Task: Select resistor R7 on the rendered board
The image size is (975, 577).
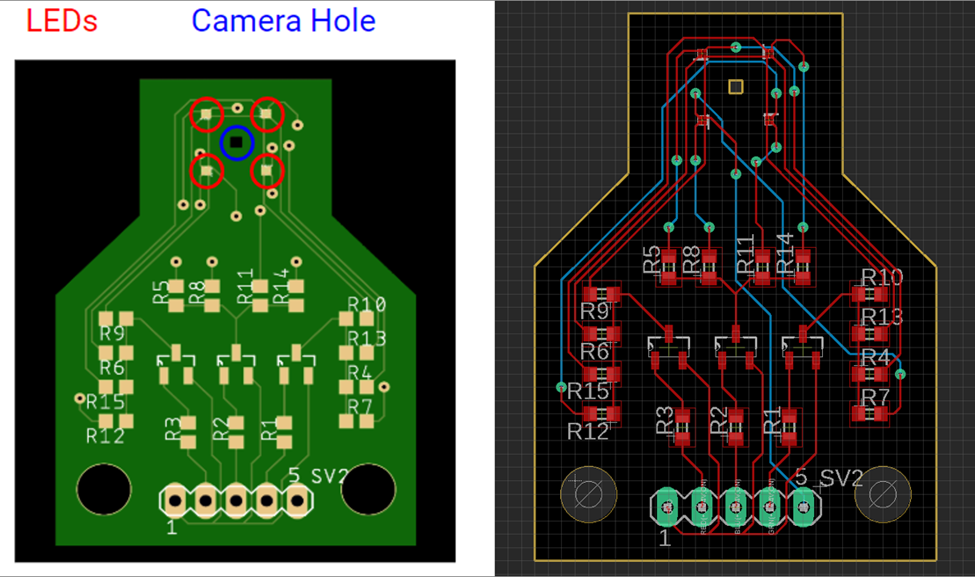Action: (x=355, y=404)
